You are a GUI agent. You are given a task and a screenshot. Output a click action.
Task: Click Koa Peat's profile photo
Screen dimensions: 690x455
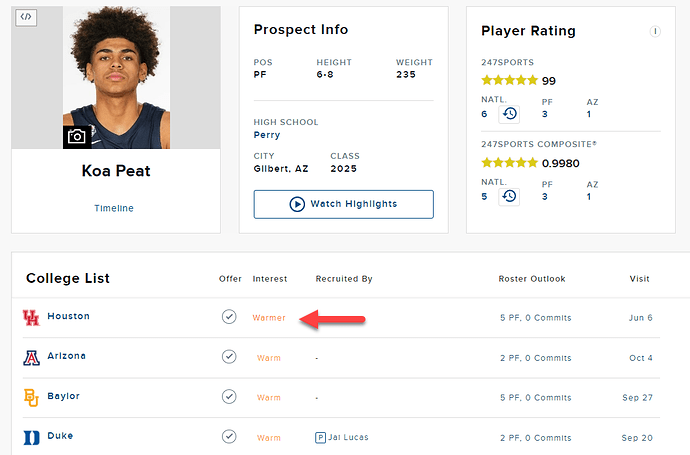point(116,77)
